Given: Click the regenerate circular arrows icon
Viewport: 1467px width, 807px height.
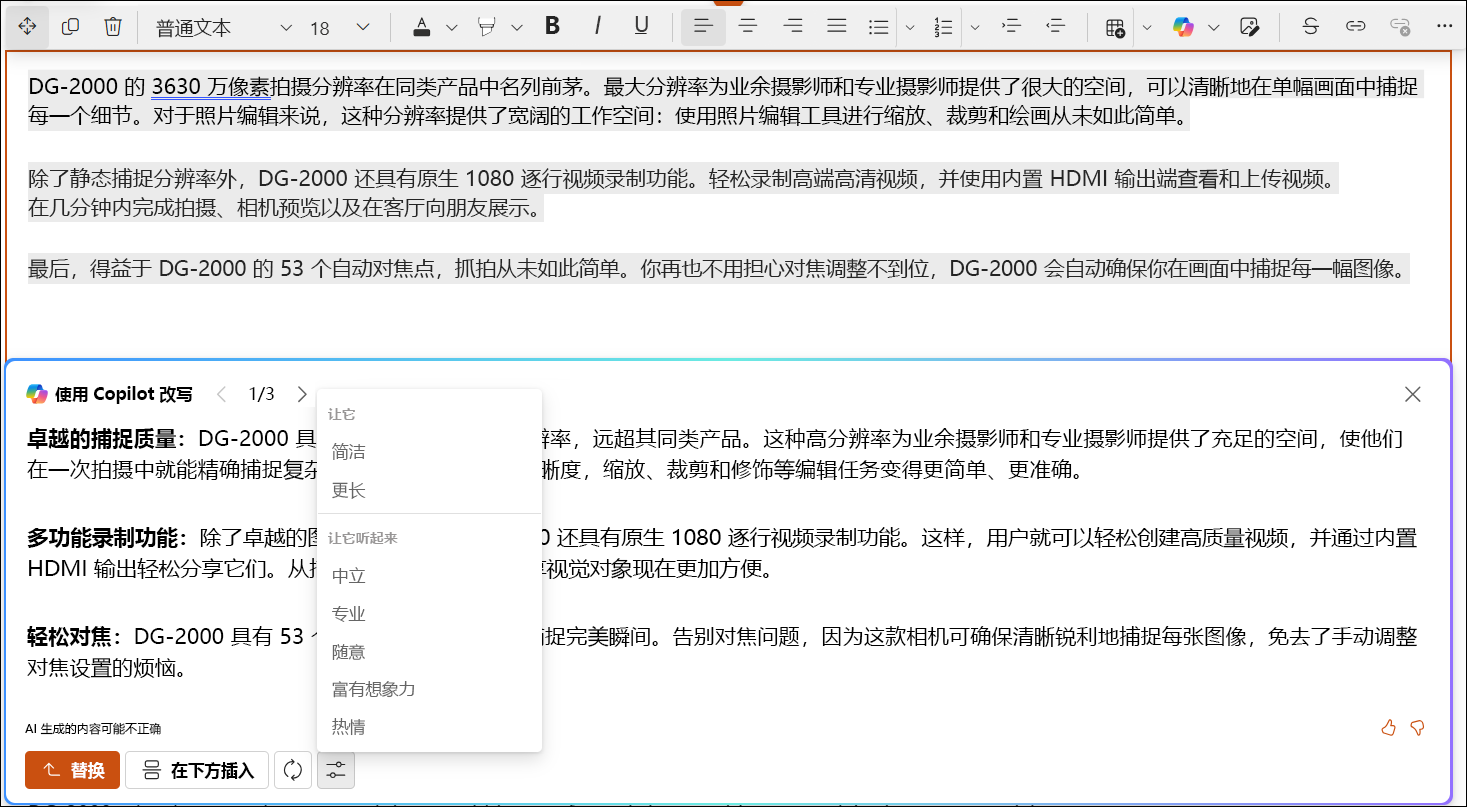Looking at the screenshot, I should tap(293, 770).
